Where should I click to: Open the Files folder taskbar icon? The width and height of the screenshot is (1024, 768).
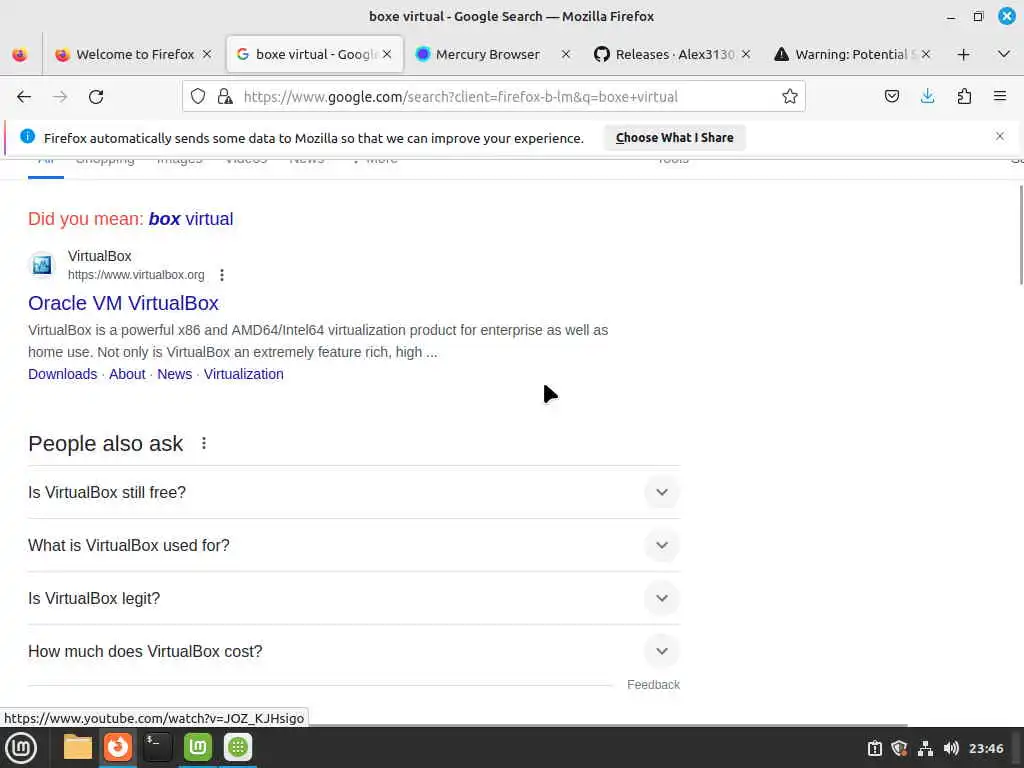[78, 747]
